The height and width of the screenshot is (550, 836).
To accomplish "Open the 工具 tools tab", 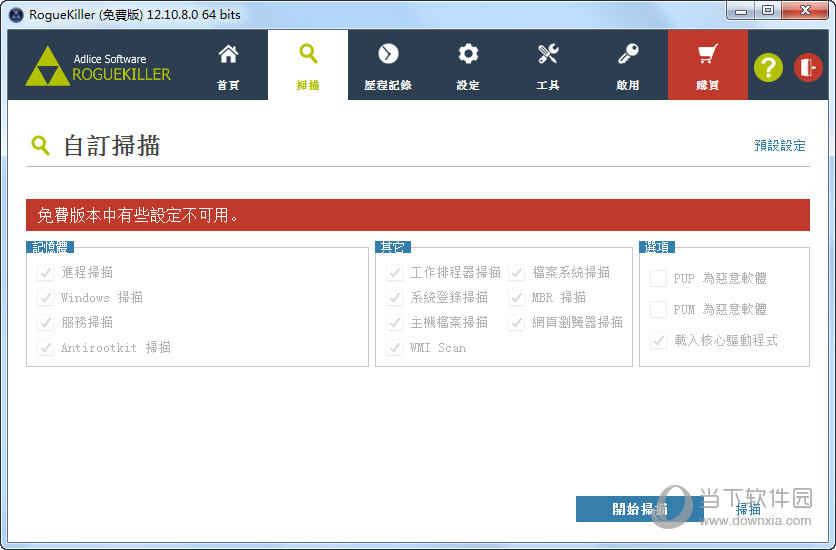I will point(548,65).
